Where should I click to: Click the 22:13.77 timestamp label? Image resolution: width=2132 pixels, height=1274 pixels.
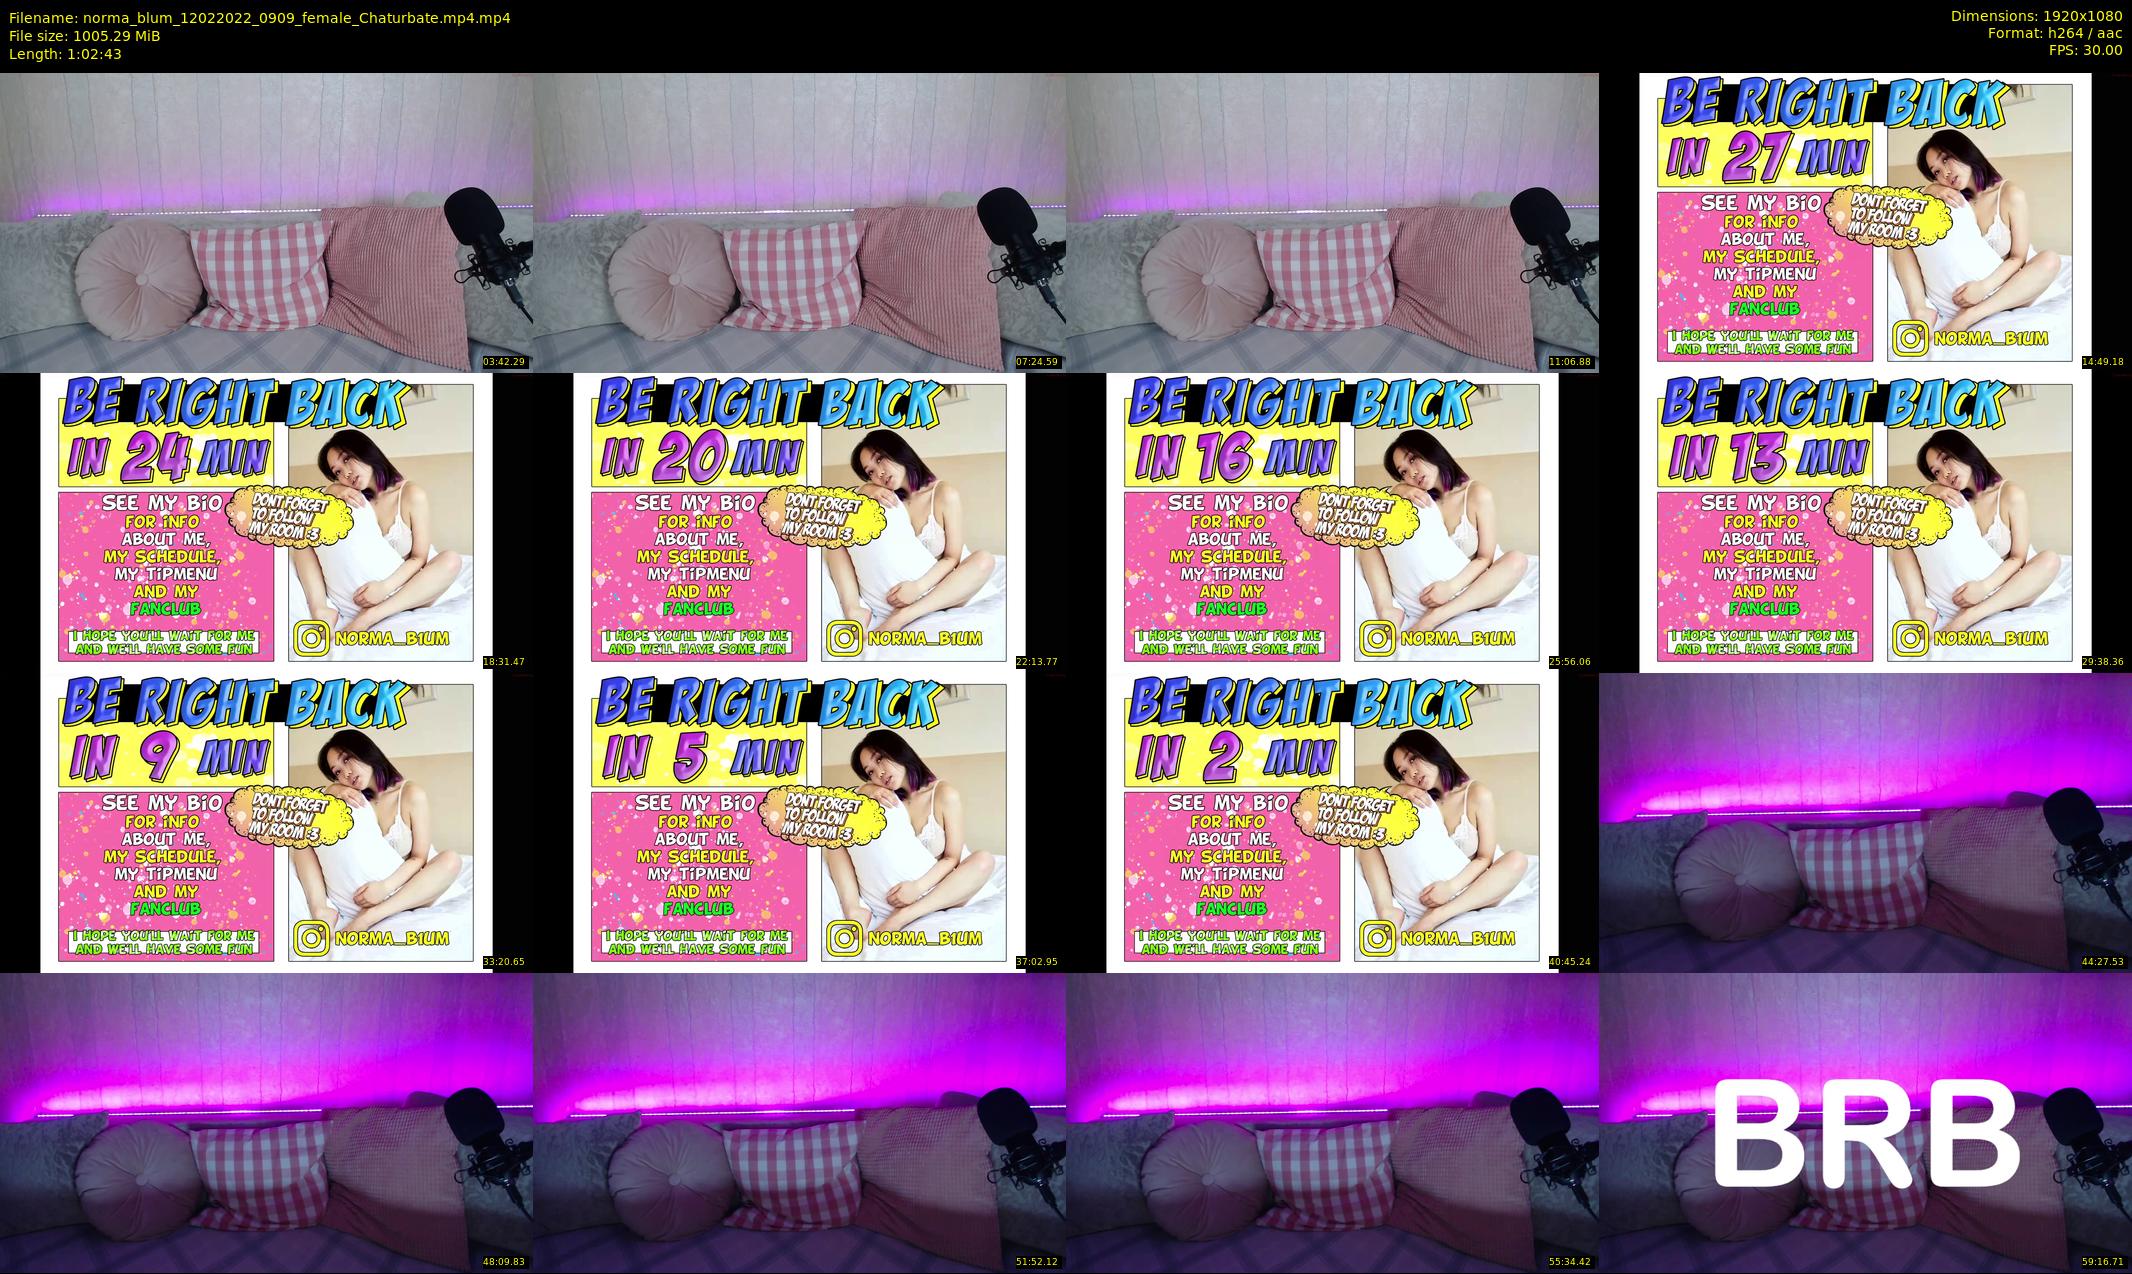point(1037,662)
